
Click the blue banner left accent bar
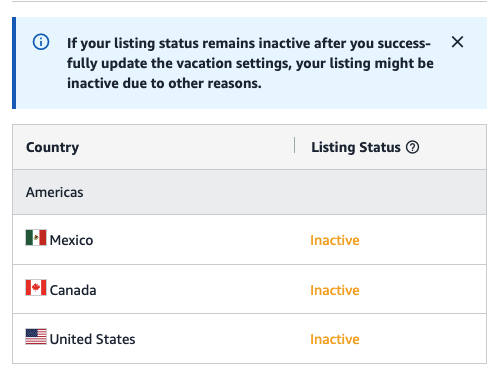point(14,63)
